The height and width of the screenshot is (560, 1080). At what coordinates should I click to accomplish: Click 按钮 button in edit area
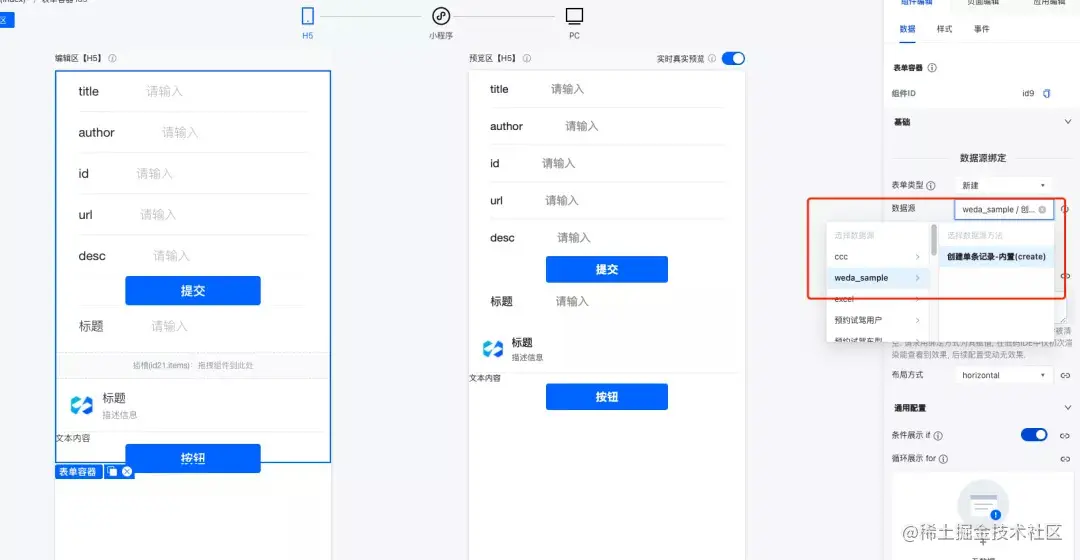coord(193,458)
